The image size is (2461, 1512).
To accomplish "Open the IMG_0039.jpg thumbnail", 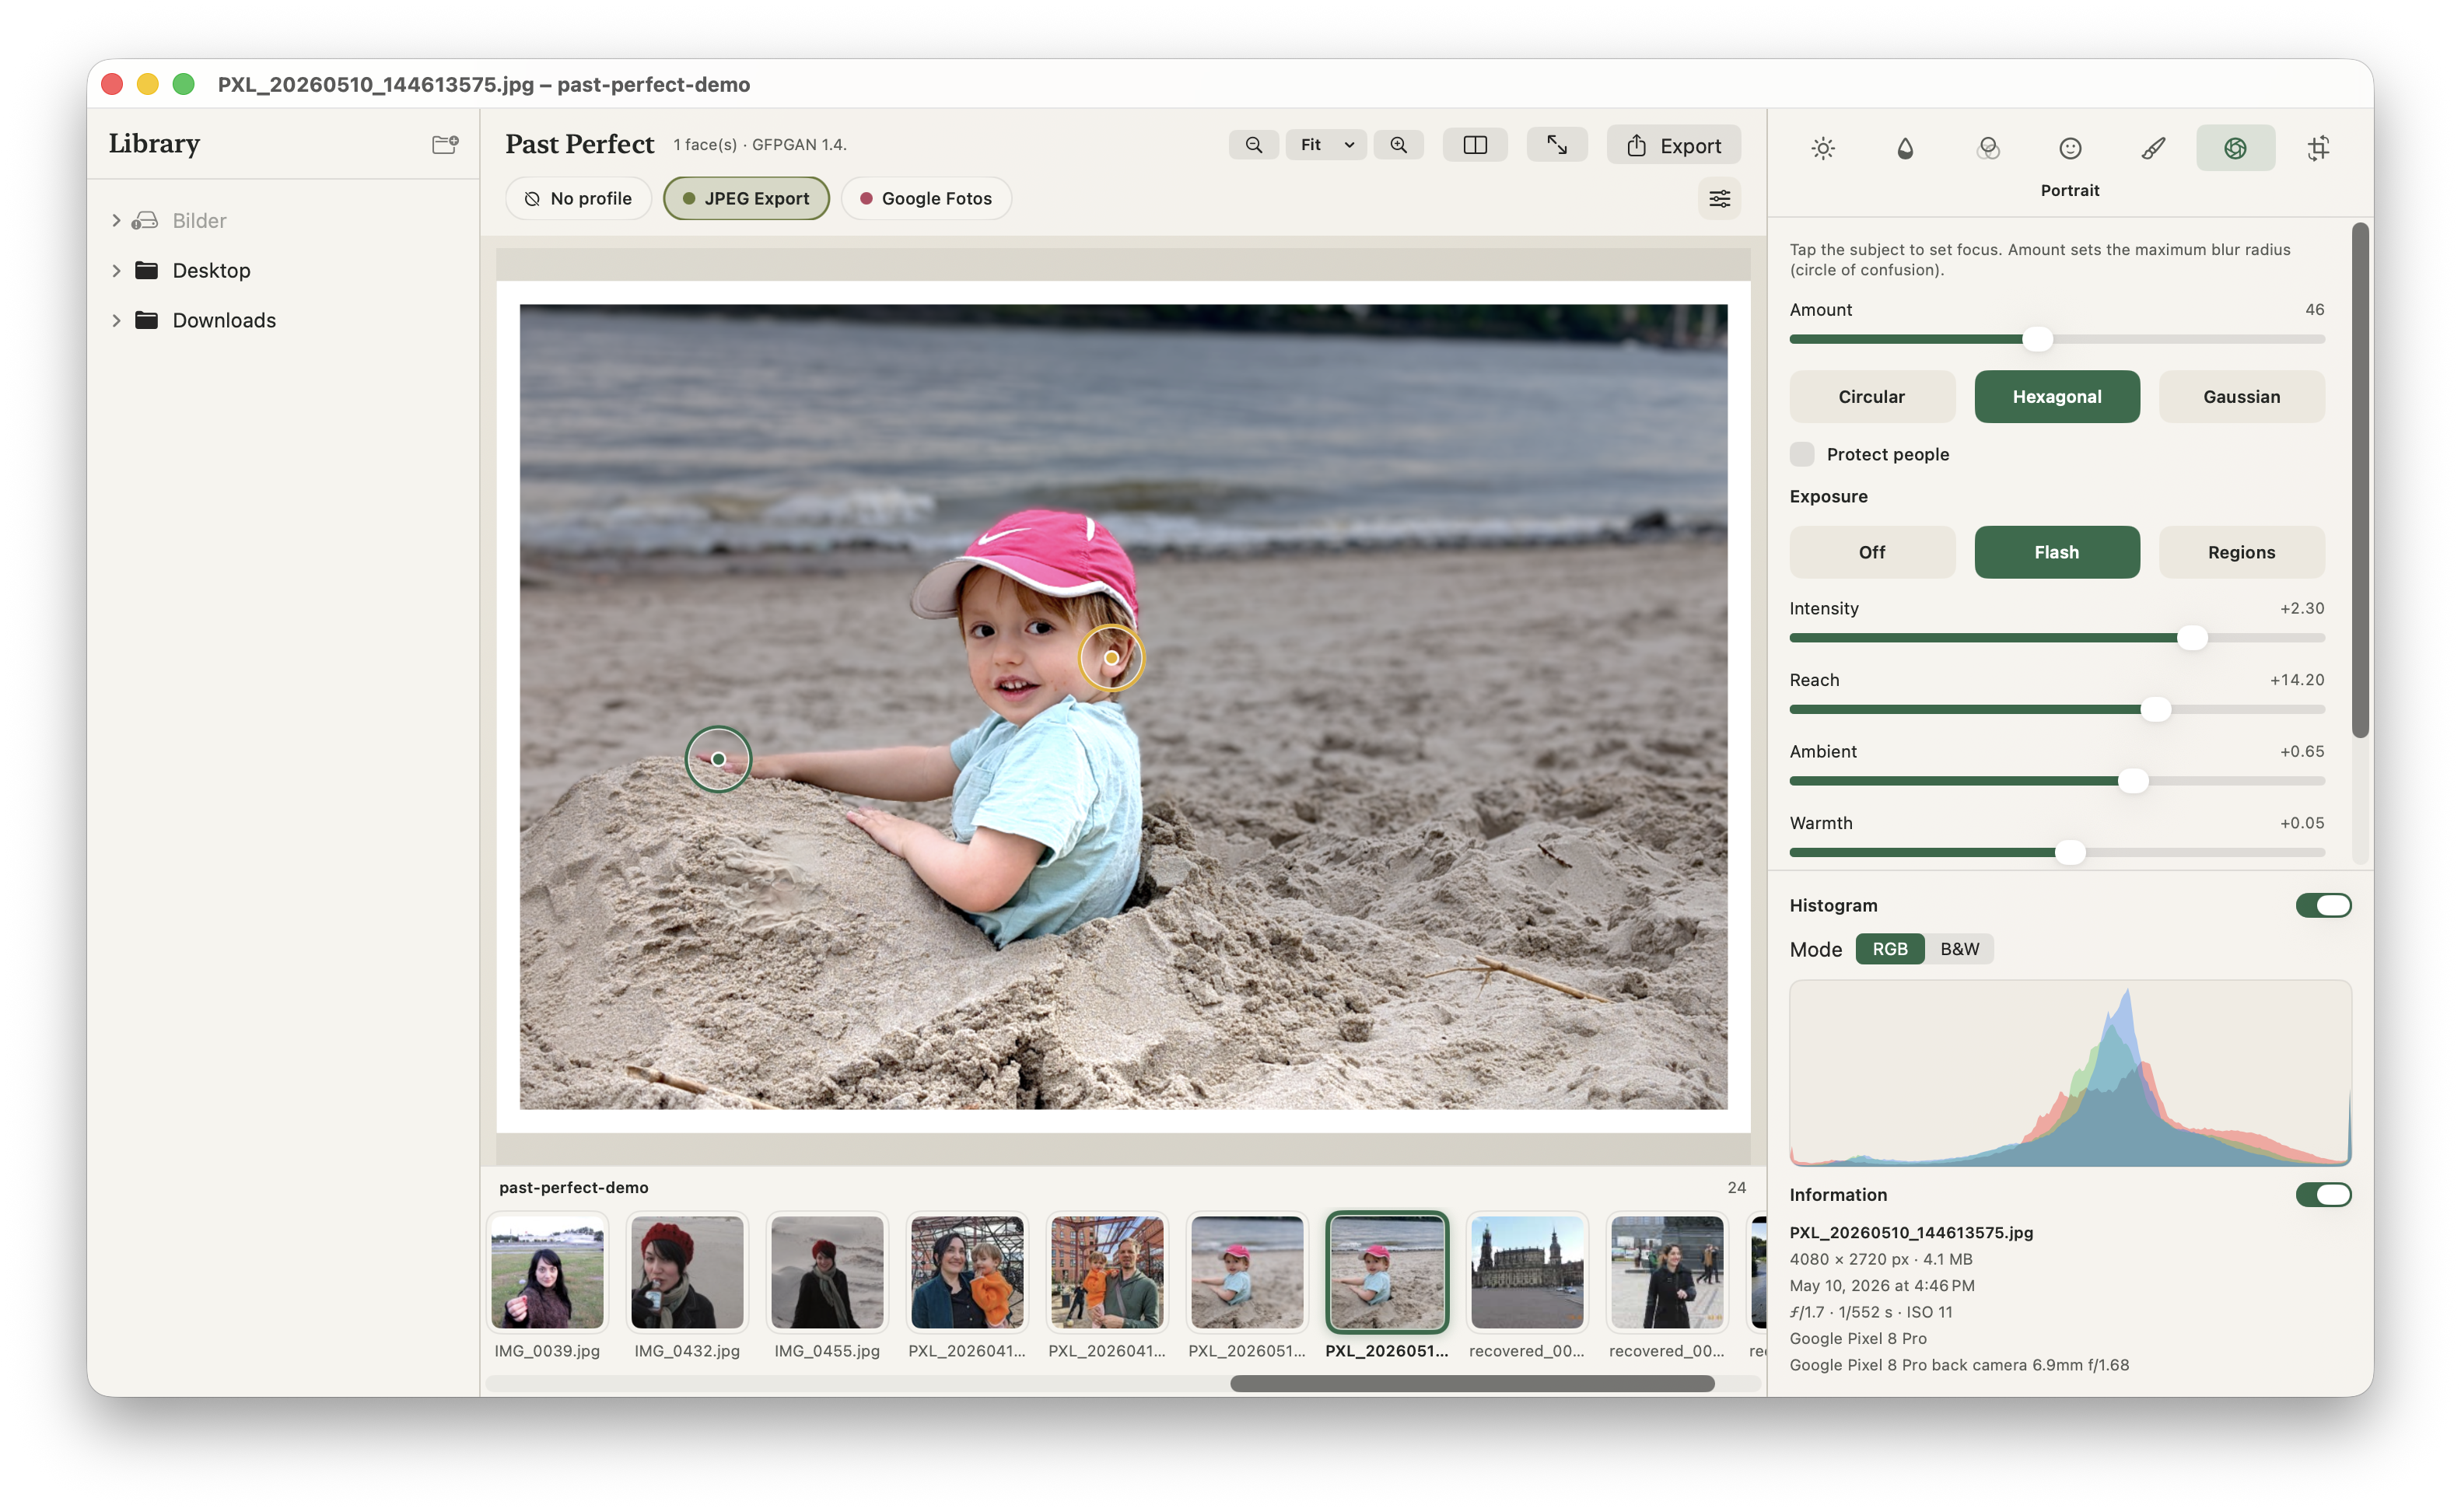I will point(547,1272).
